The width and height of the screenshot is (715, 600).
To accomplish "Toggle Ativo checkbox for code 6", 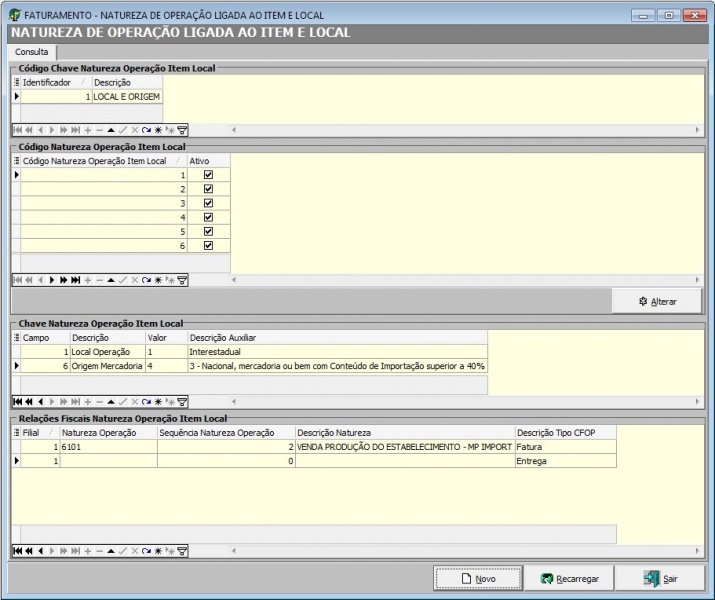I will point(208,245).
